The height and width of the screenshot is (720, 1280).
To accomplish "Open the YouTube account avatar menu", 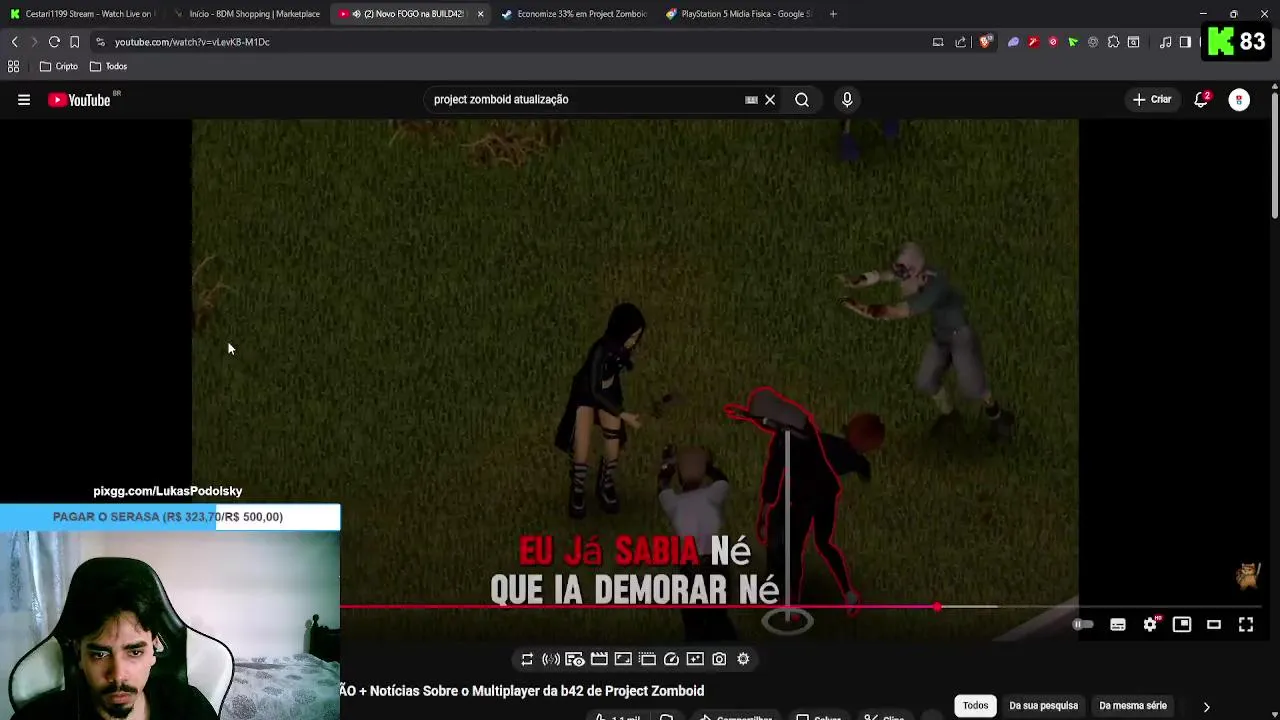I will point(1239,100).
